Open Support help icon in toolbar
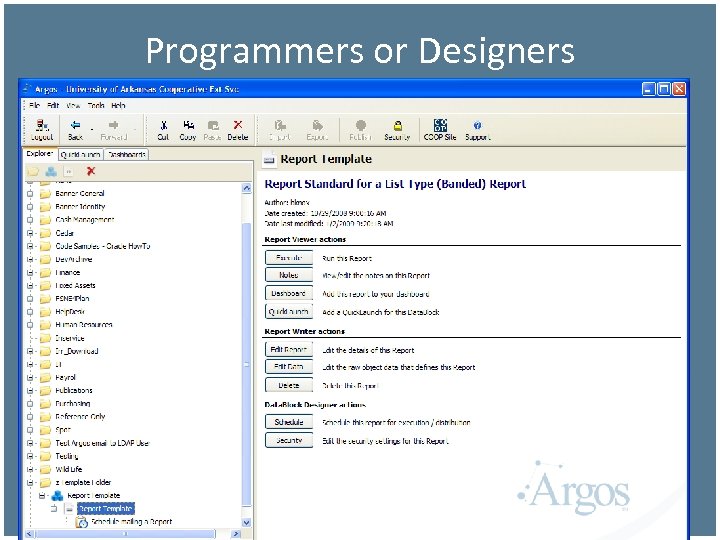This screenshot has height=540, width=720. pos(478,125)
